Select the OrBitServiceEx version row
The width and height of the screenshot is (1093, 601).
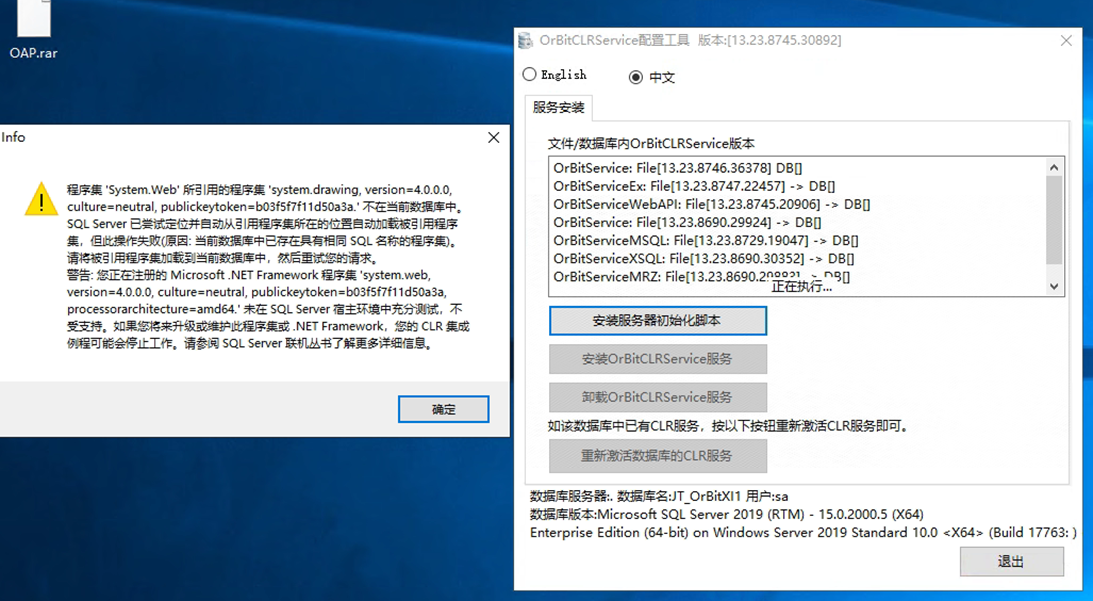click(x=694, y=186)
